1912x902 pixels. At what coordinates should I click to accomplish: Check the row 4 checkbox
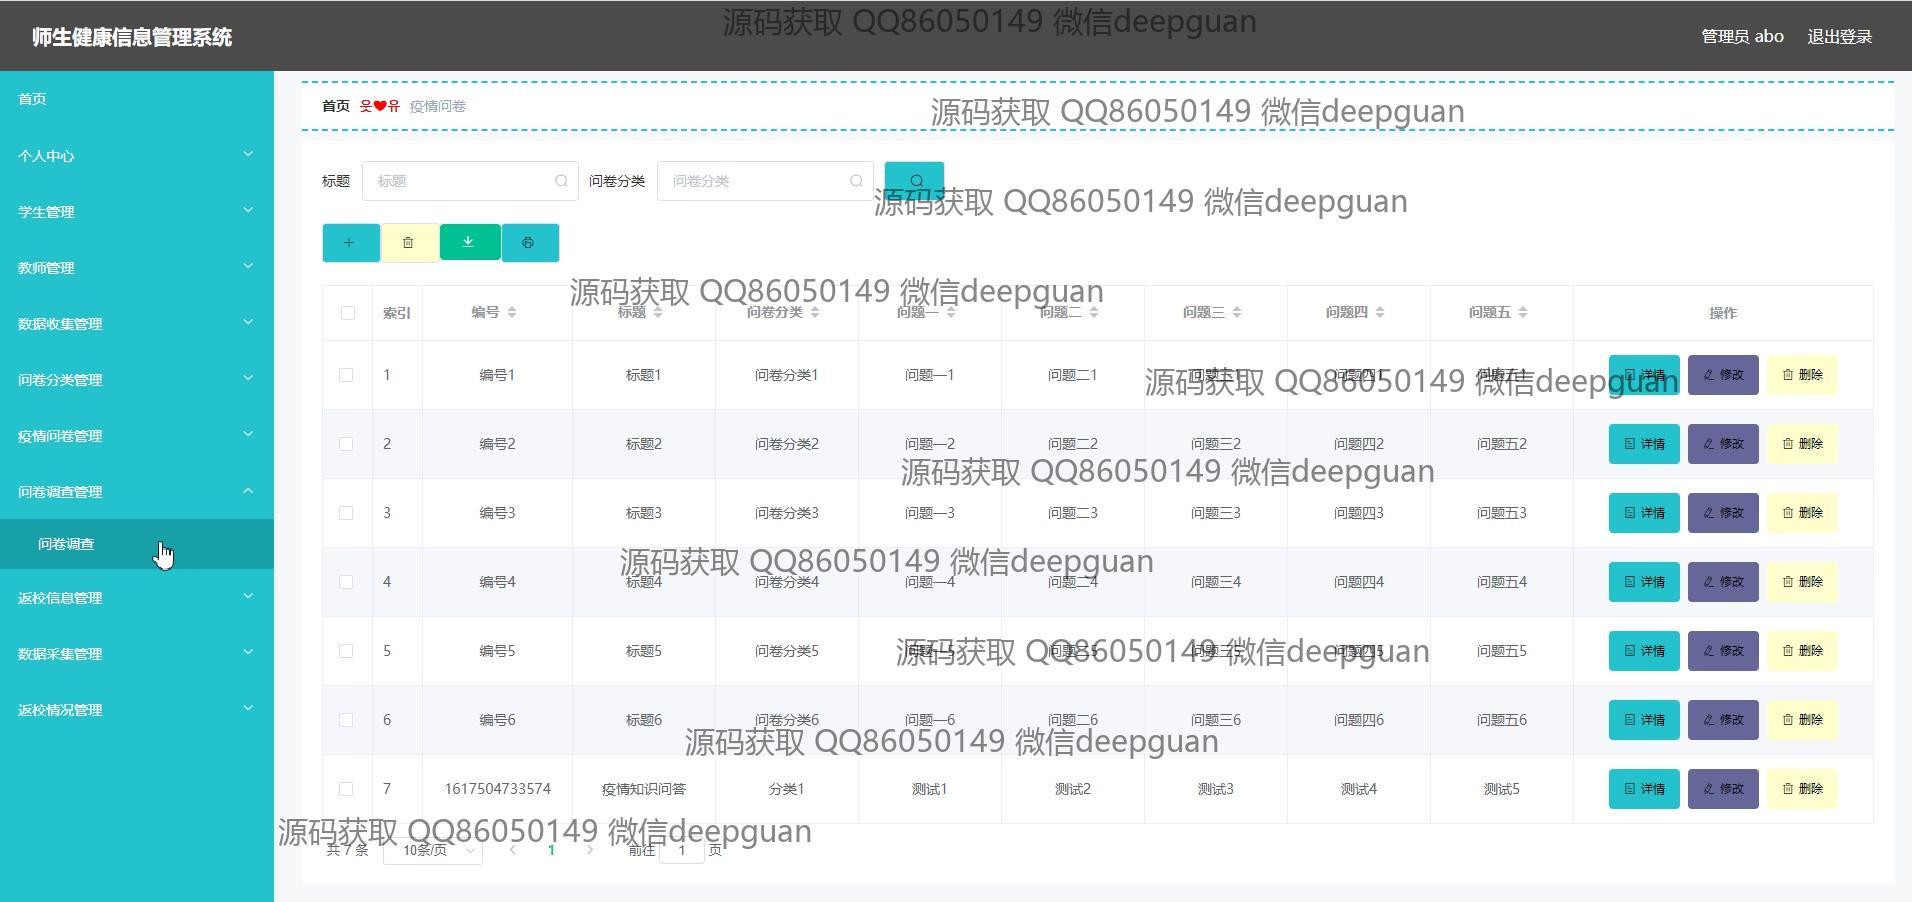point(346,582)
